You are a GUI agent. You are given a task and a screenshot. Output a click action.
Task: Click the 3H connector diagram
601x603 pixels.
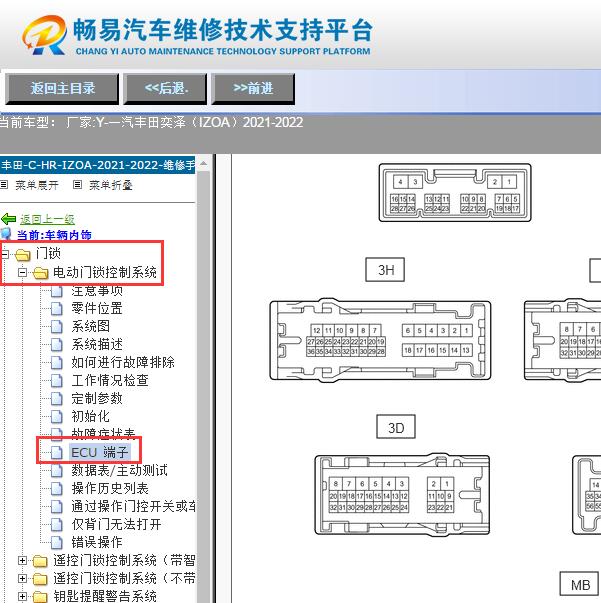coord(380,340)
